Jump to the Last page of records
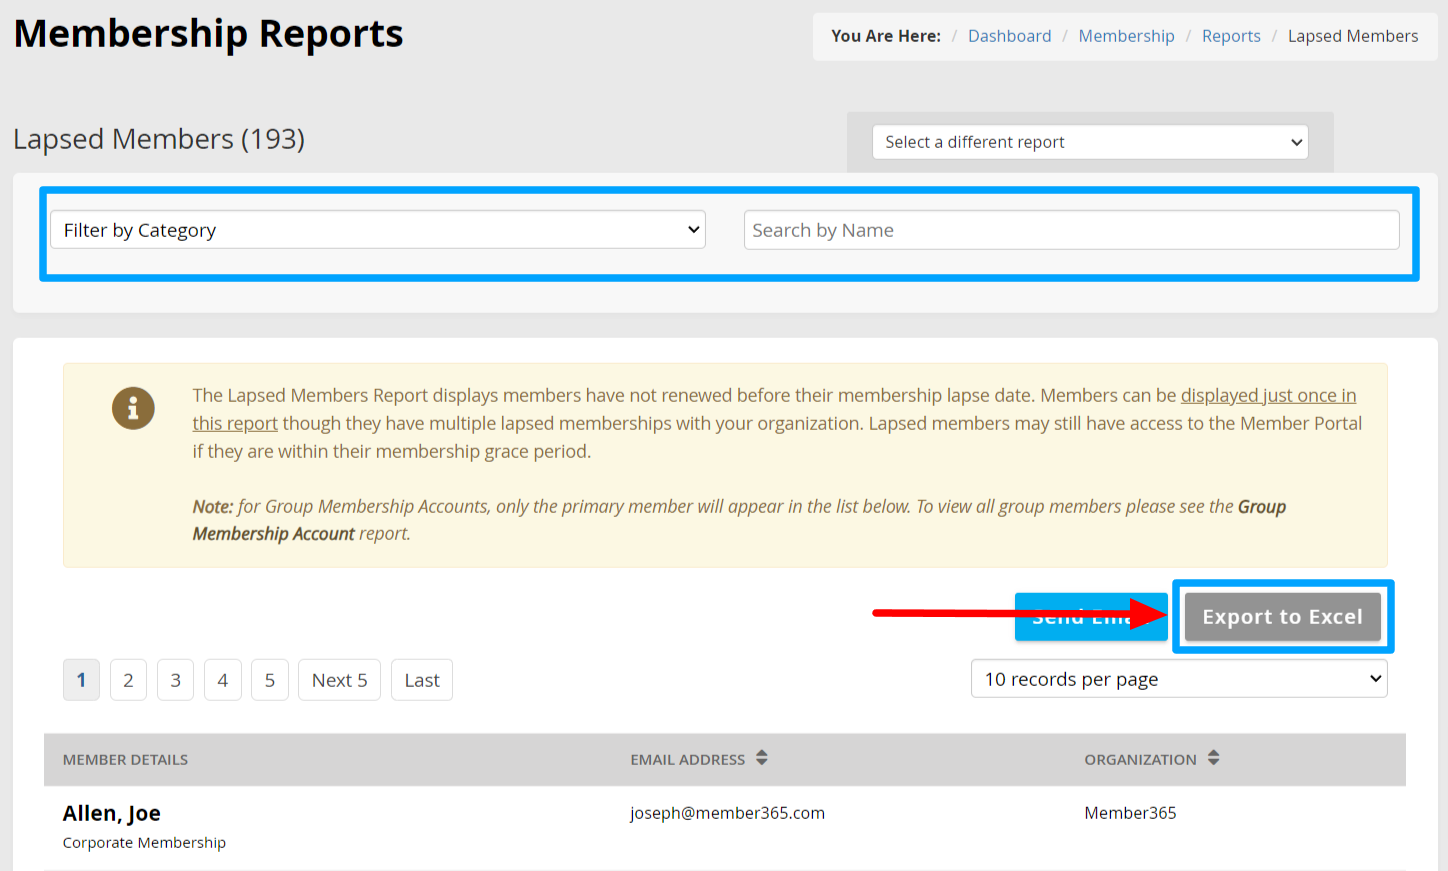This screenshot has height=871, width=1448. tap(421, 679)
